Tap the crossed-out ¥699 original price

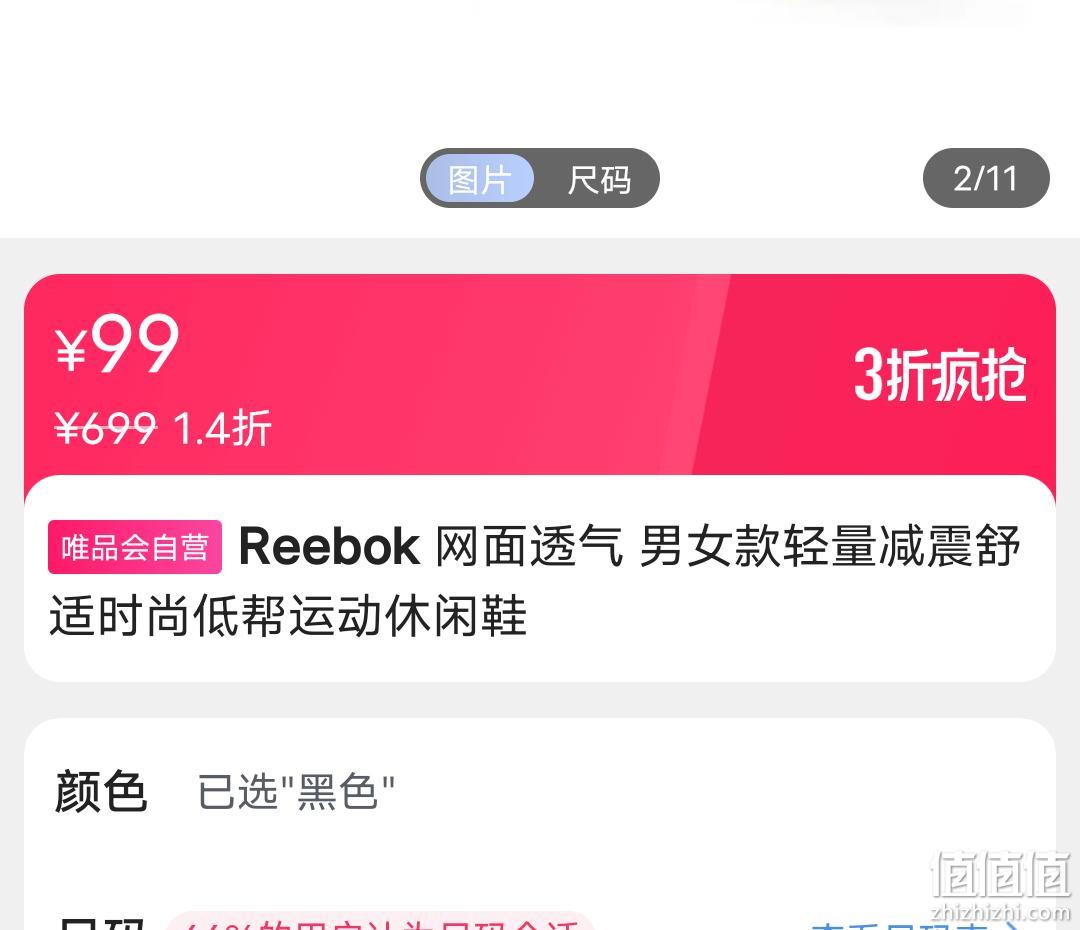click(105, 428)
